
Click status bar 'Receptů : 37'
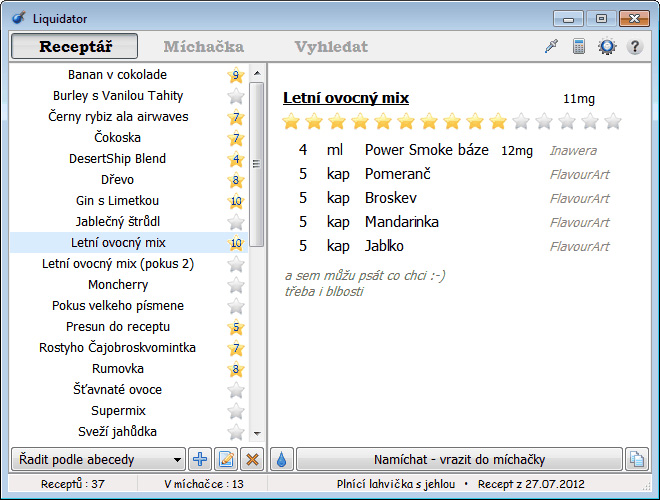click(x=72, y=484)
